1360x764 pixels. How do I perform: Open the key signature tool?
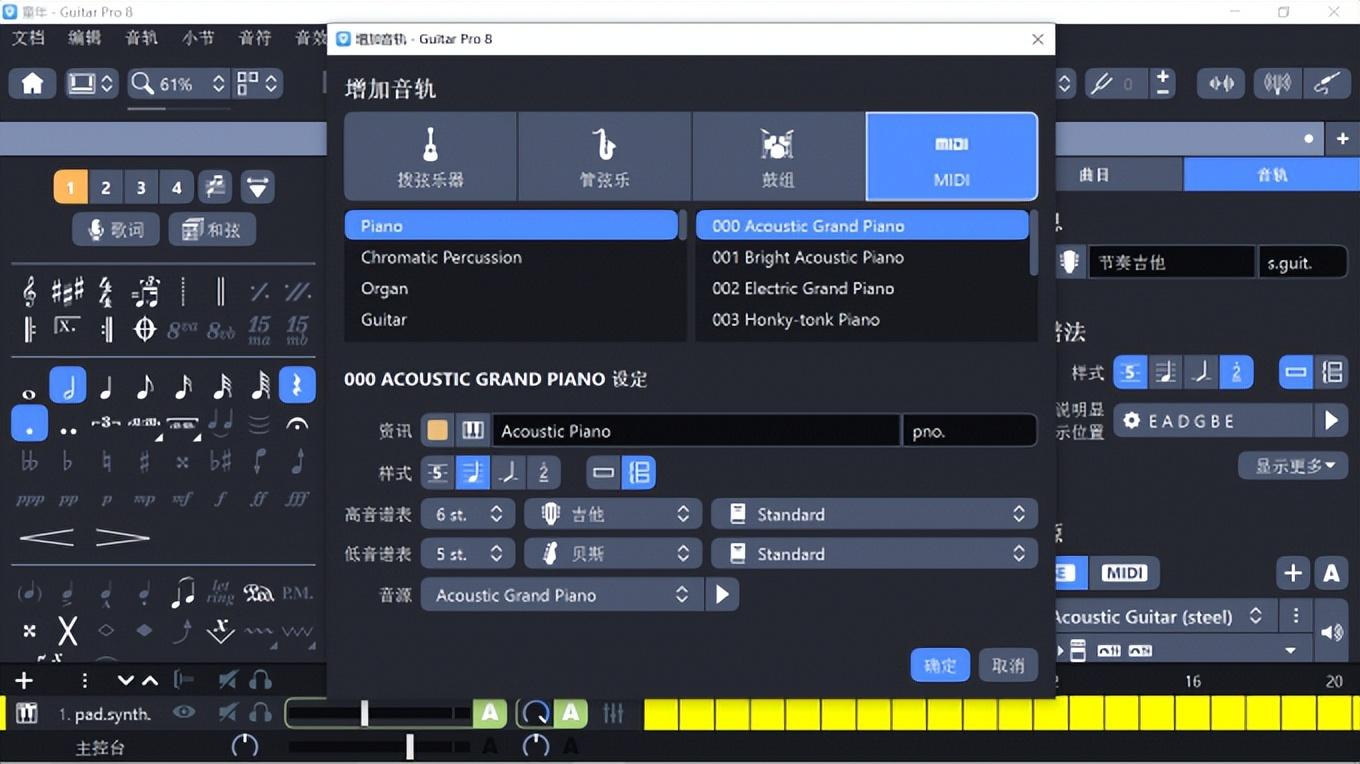(x=68, y=292)
